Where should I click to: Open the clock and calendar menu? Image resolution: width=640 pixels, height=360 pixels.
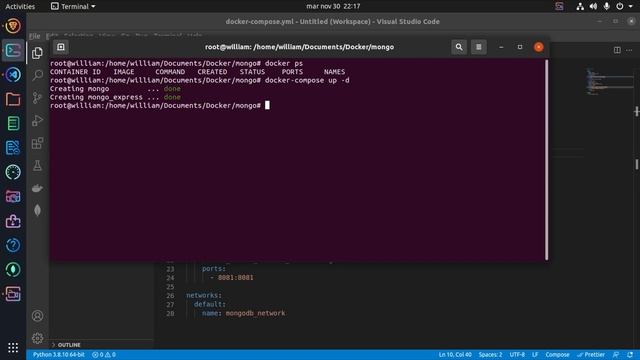333,7
